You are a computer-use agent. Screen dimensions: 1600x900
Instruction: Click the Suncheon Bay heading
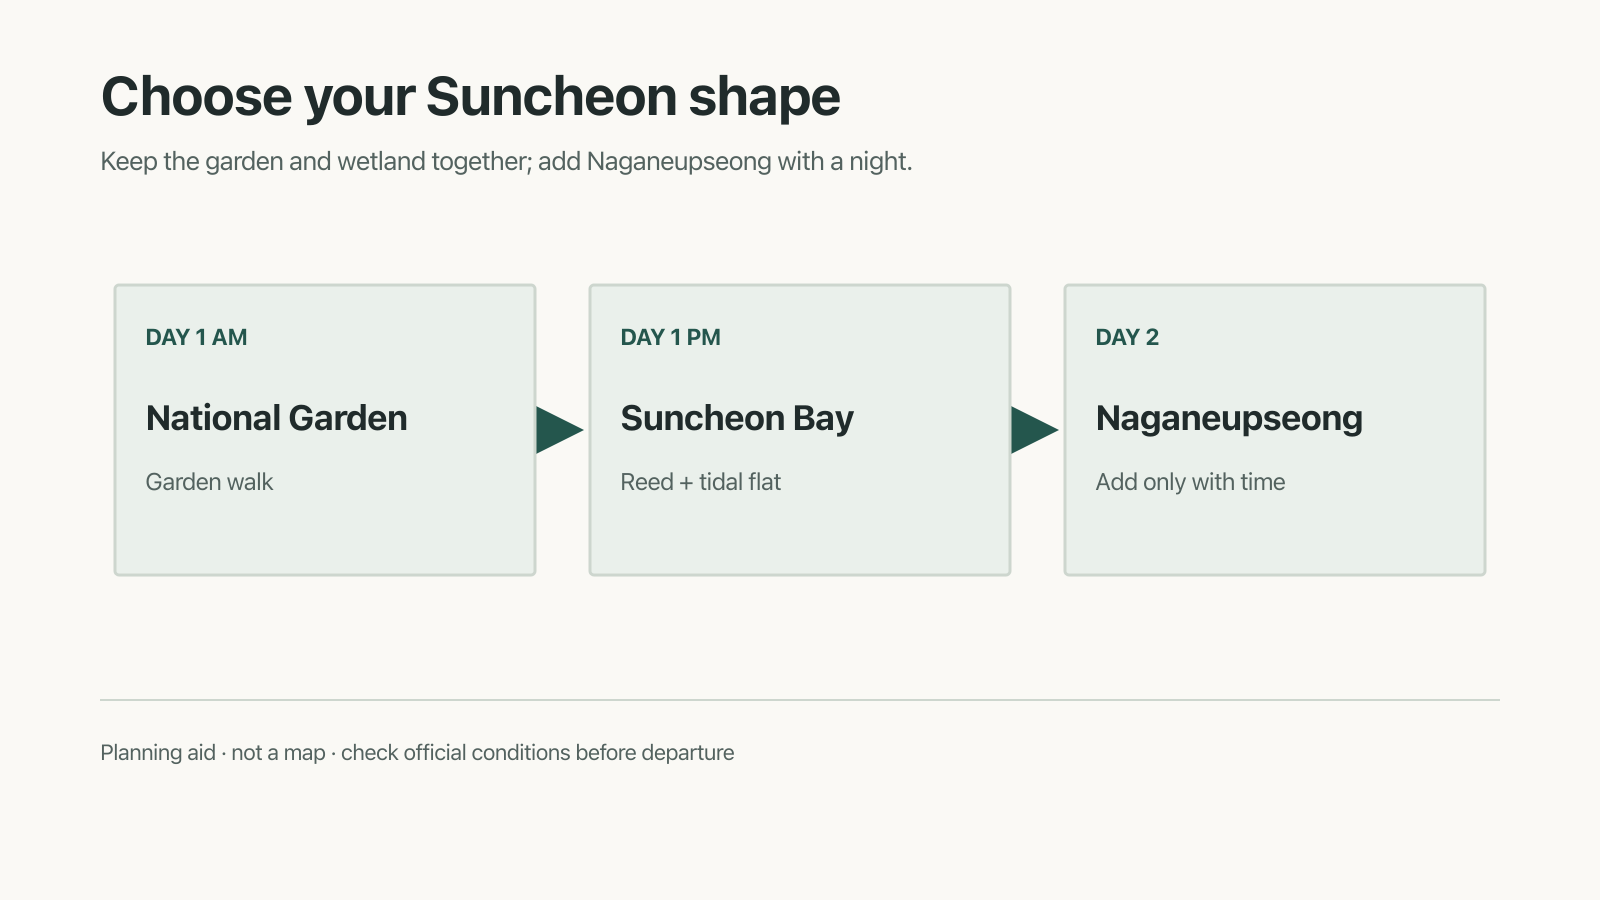pos(737,418)
